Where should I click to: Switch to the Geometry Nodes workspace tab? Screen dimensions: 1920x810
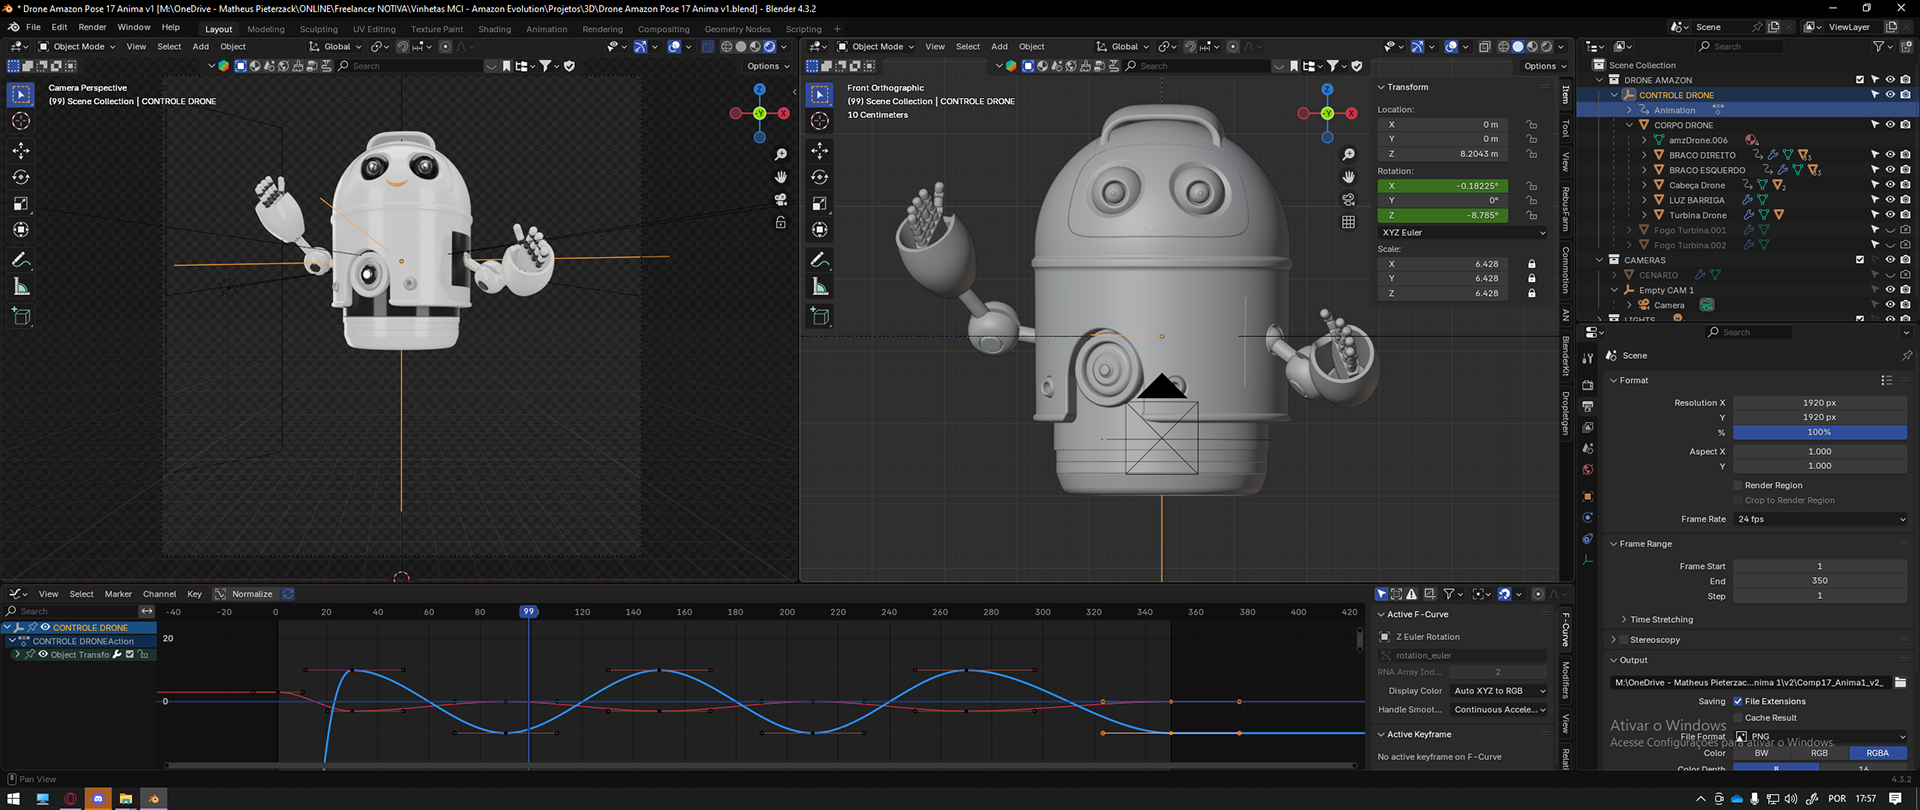click(x=737, y=29)
